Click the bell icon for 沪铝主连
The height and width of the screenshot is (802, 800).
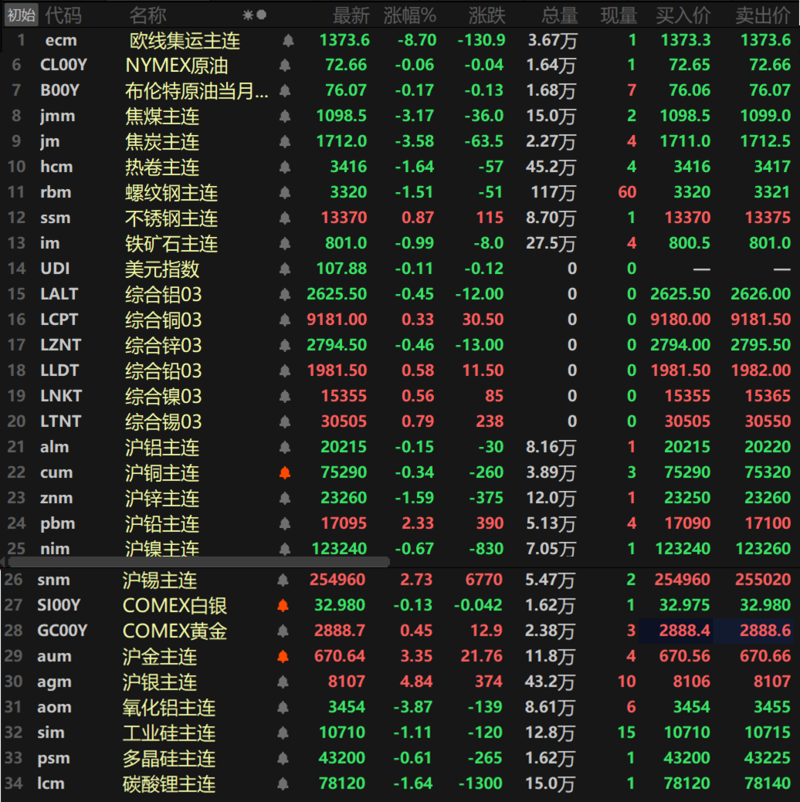click(x=285, y=447)
